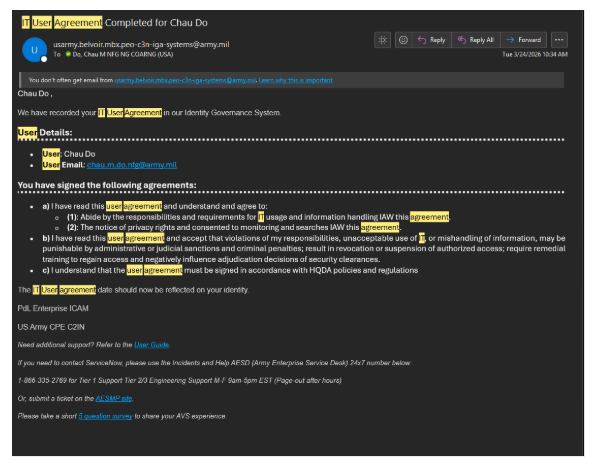Viewport: 592px width, 467px height.
Task: Reply to this email
Action: coord(432,40)
